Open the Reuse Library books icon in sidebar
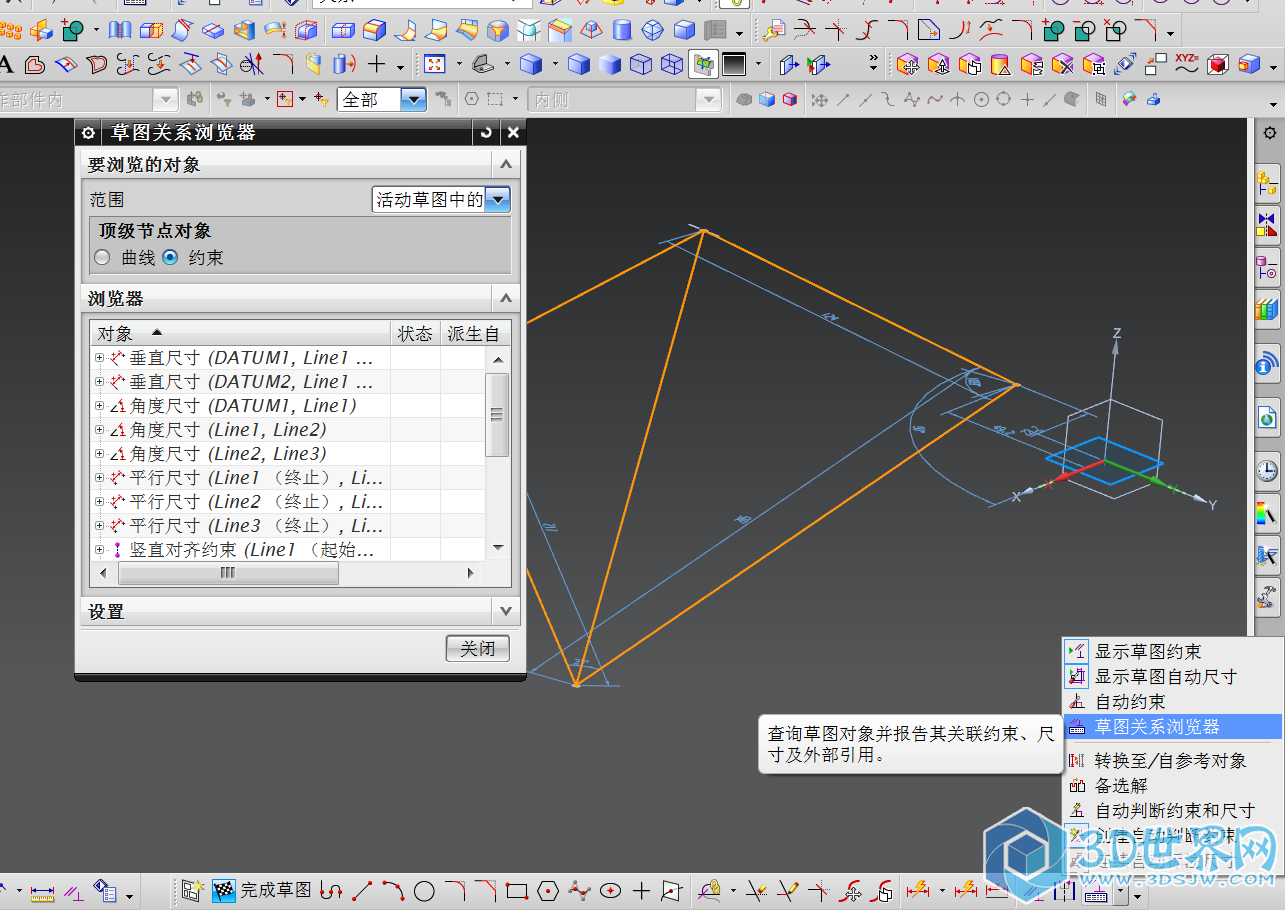 tap(1268, 310)
